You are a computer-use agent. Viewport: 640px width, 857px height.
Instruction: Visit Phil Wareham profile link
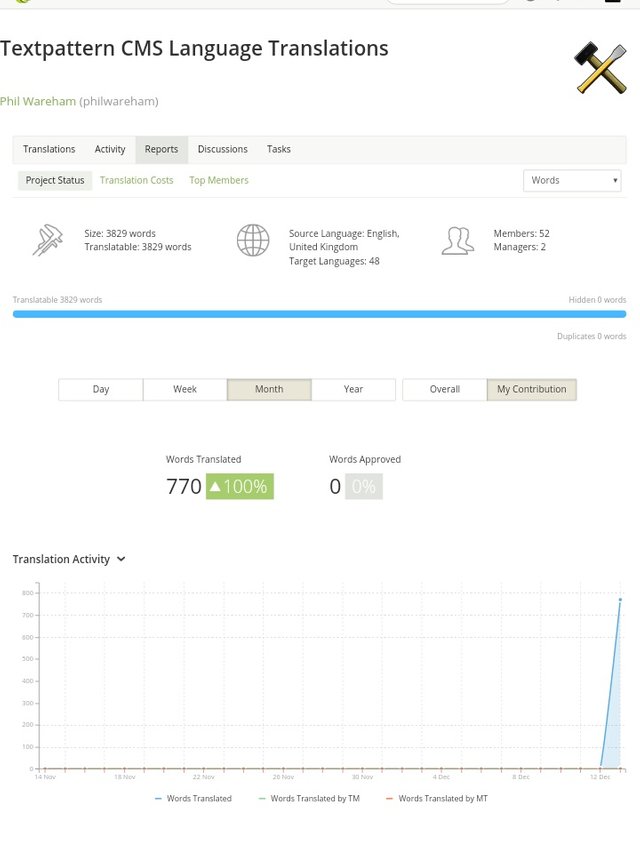click(38, 101)
